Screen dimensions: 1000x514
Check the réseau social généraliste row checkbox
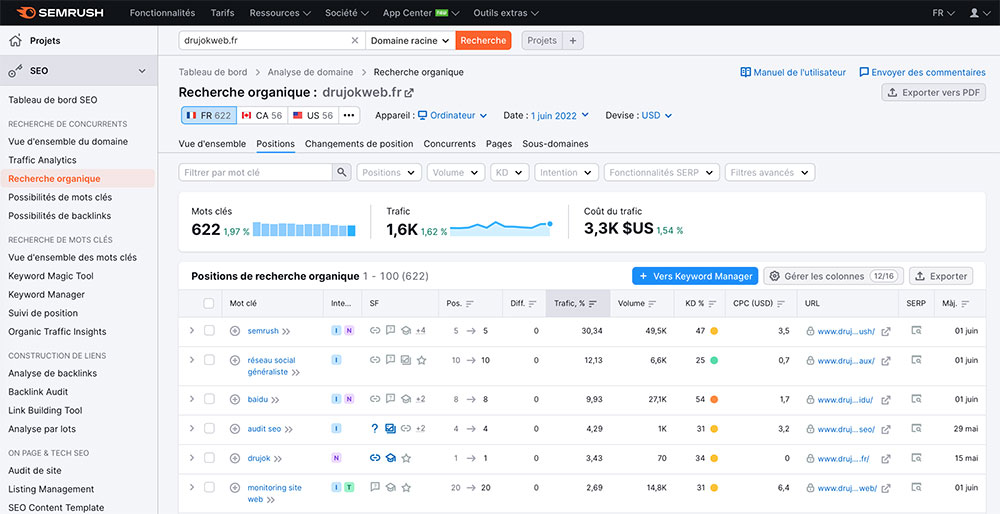209,360
